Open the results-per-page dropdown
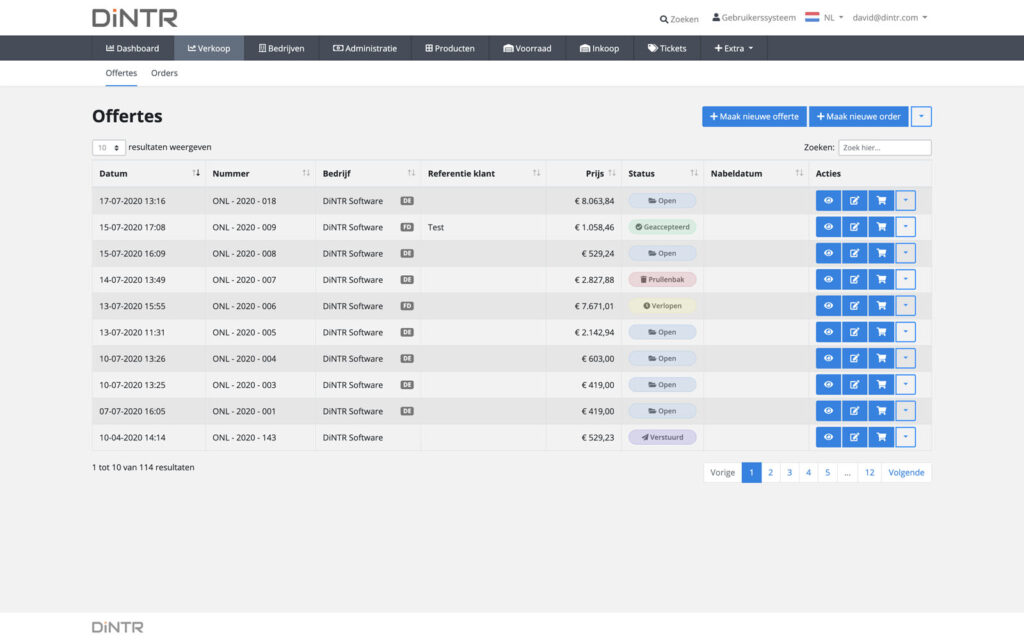Viewport: 1024px width, 640px height. point(108,147)
